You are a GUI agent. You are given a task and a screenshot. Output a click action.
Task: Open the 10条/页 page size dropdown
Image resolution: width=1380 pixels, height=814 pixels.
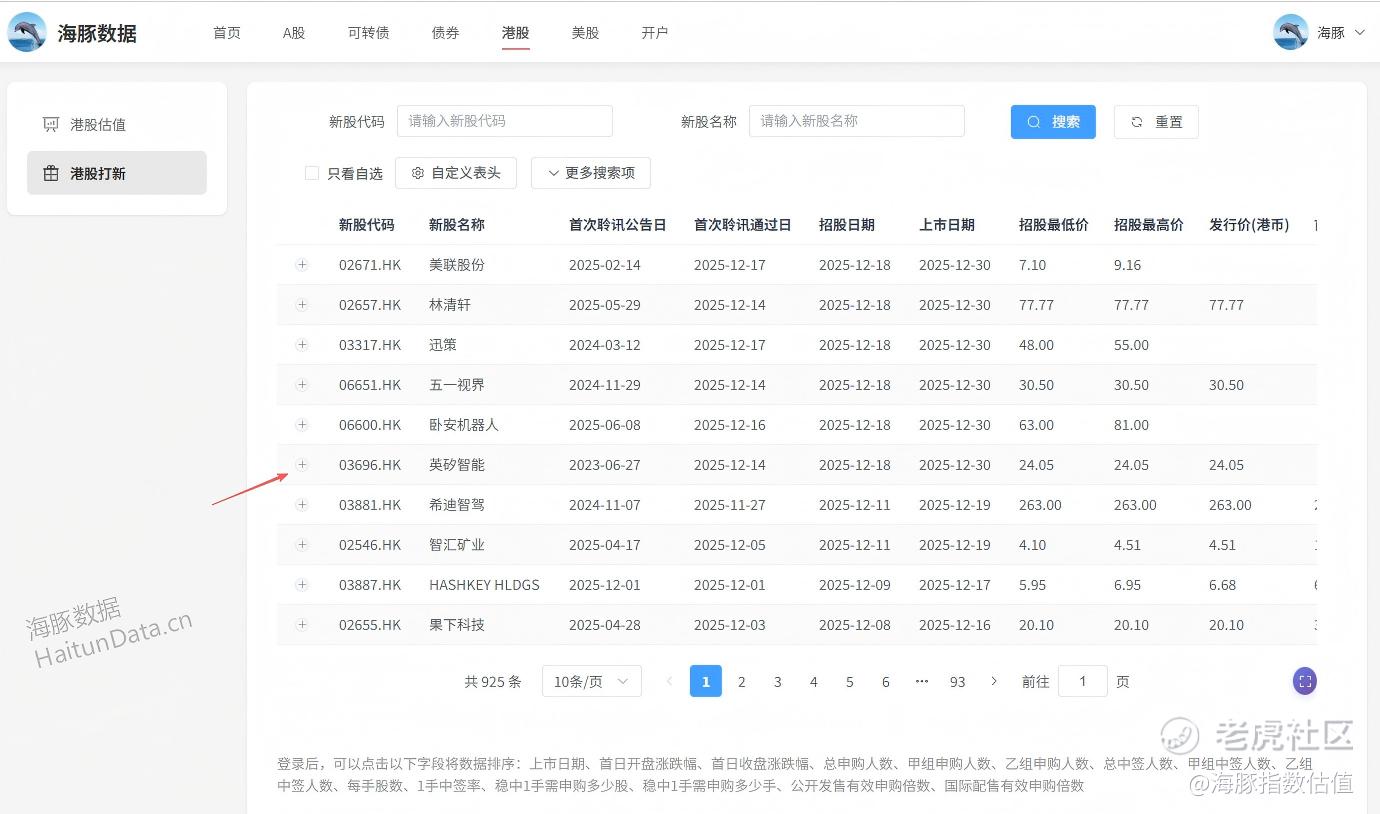click(x=591, y=681)
